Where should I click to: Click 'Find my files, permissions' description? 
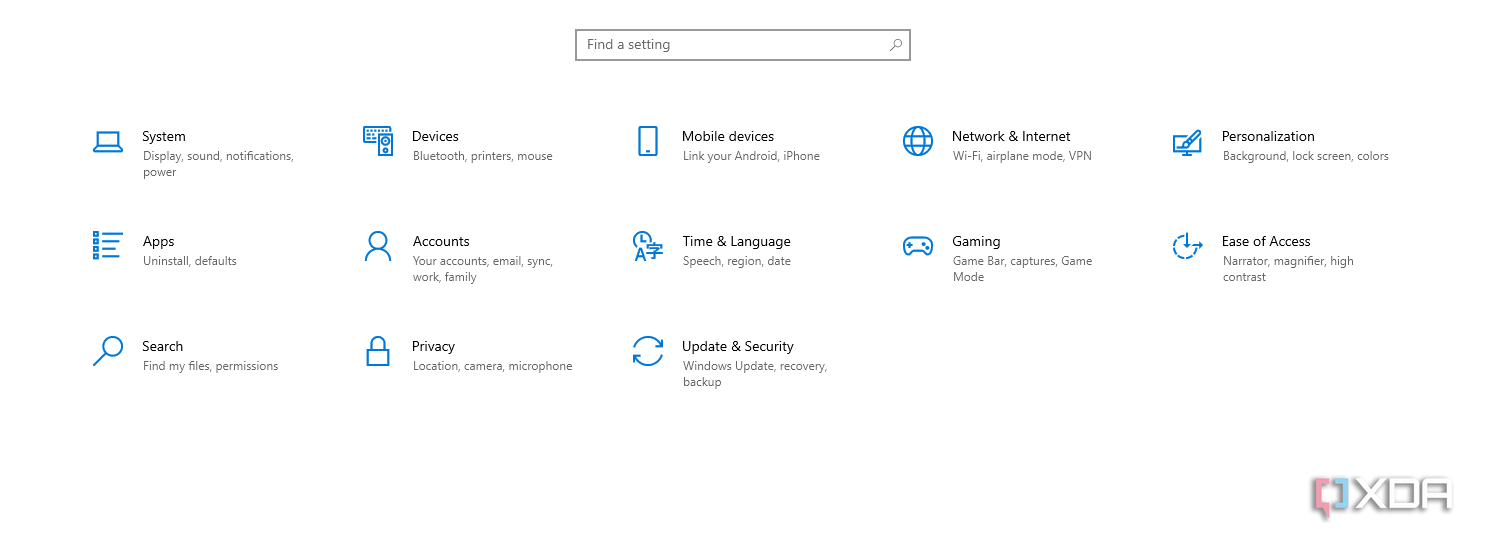211,366
